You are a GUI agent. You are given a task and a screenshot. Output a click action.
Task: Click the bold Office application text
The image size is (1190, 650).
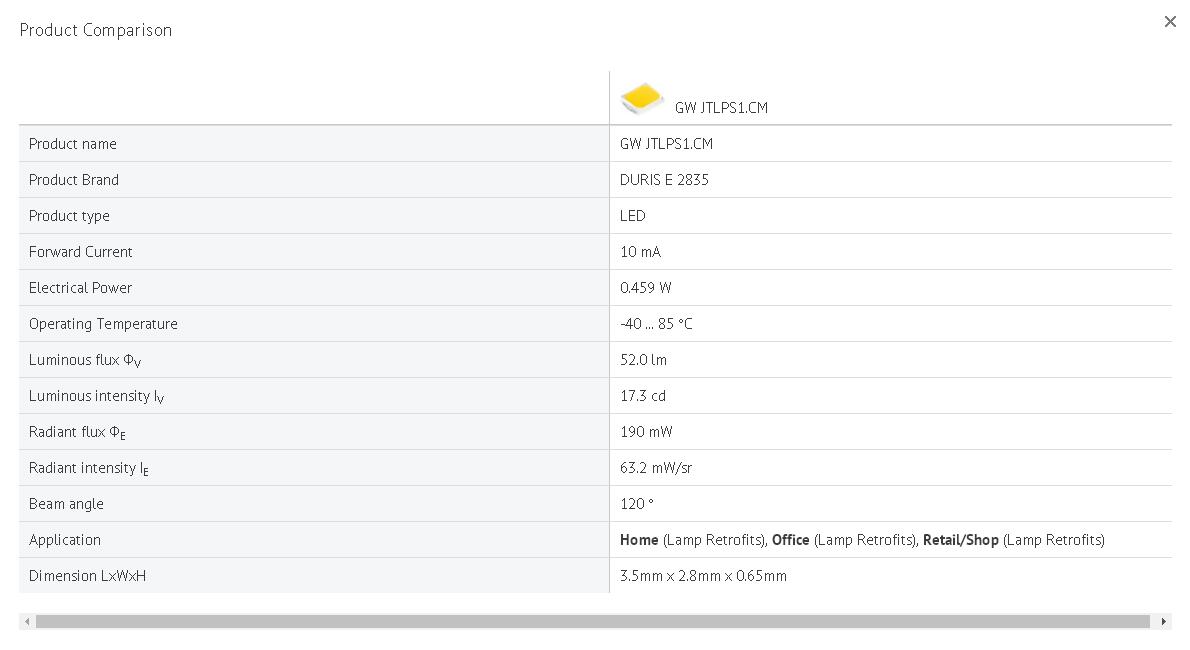(x=791, y=540)
